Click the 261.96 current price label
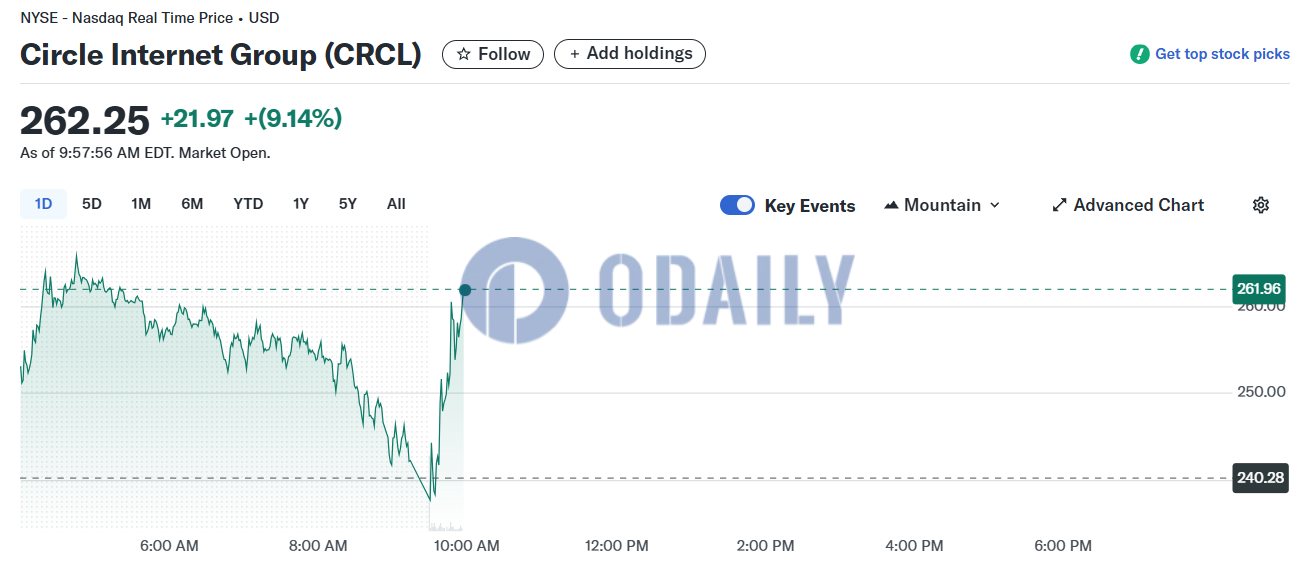Image resolution: width=1315 pixels, height=583 pixels. click(x=1259, y=289)
